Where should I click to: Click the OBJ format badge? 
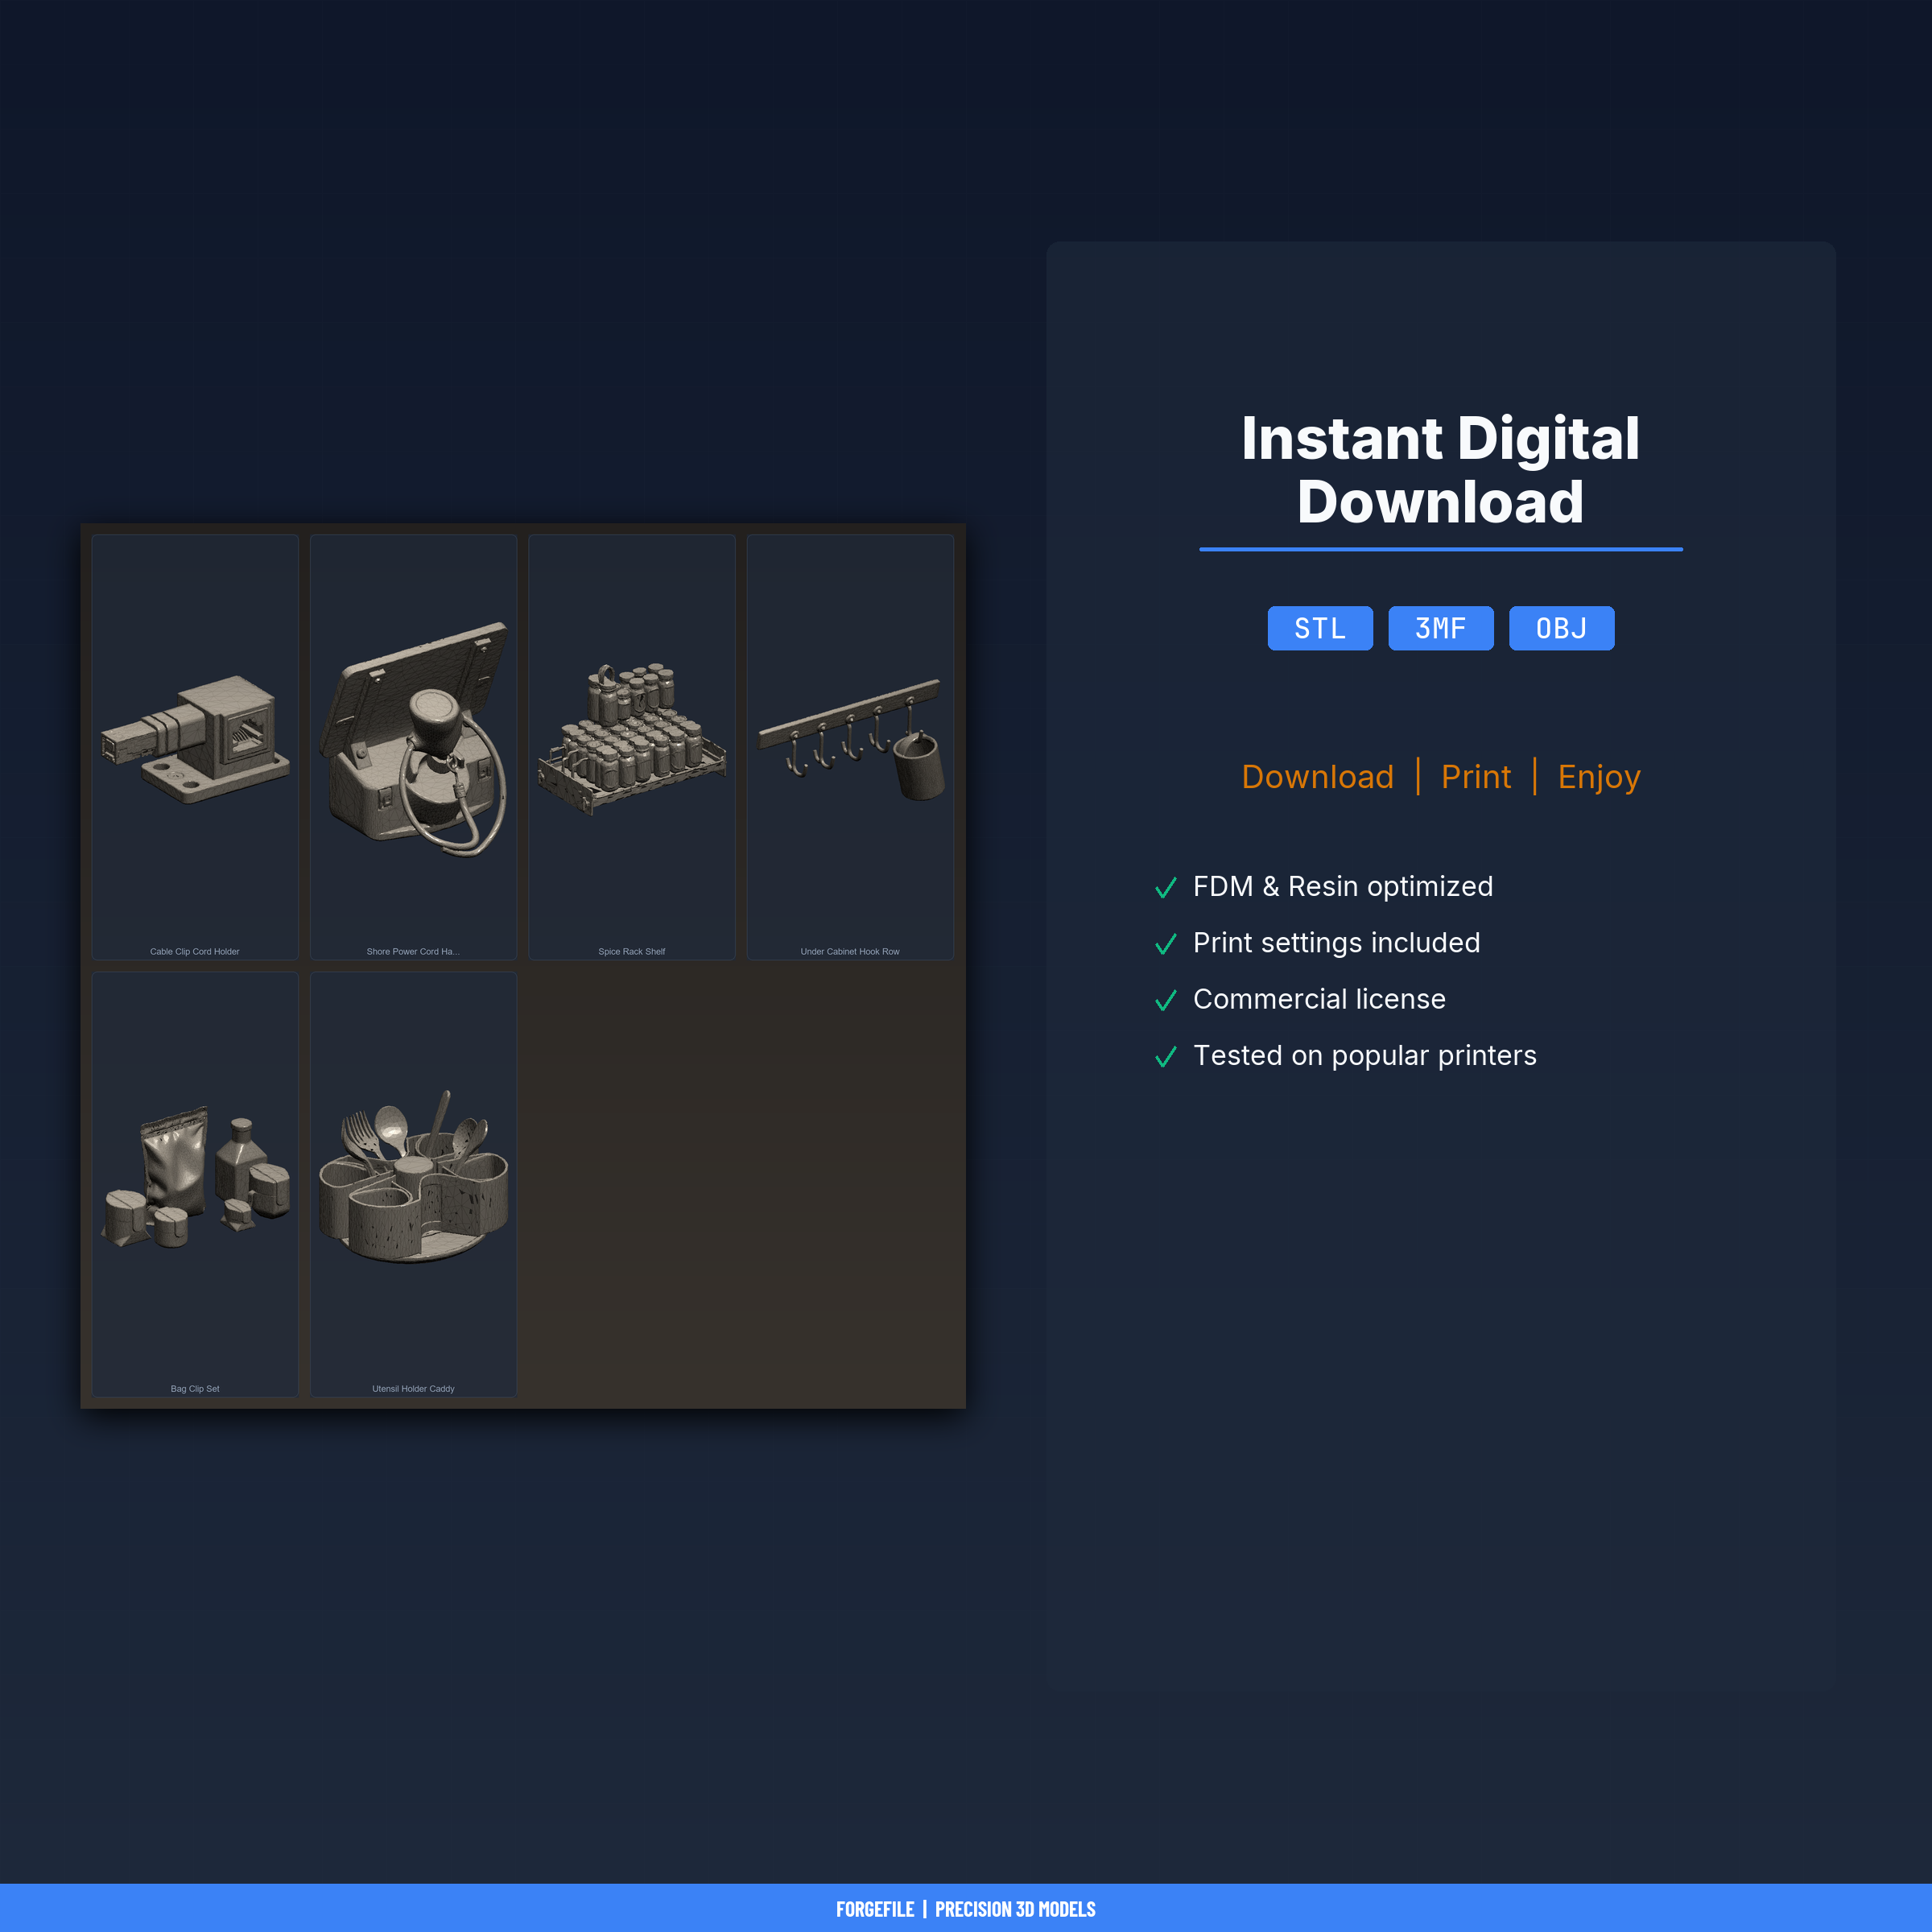coord(1561,628)
